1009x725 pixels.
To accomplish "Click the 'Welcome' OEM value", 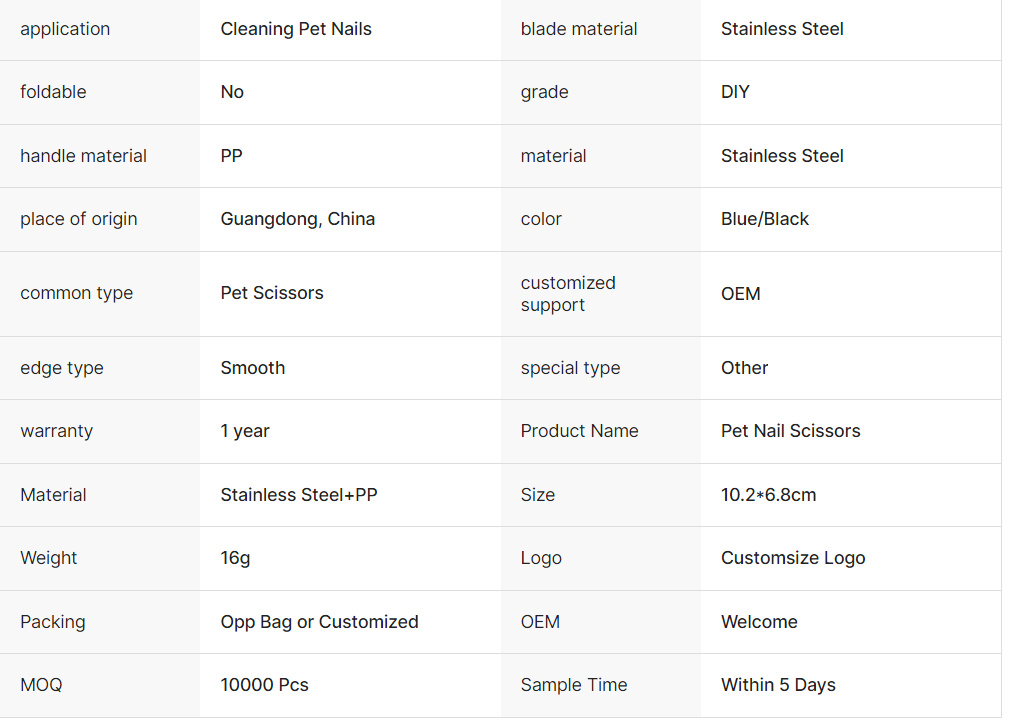I will [x=759, y=622].
